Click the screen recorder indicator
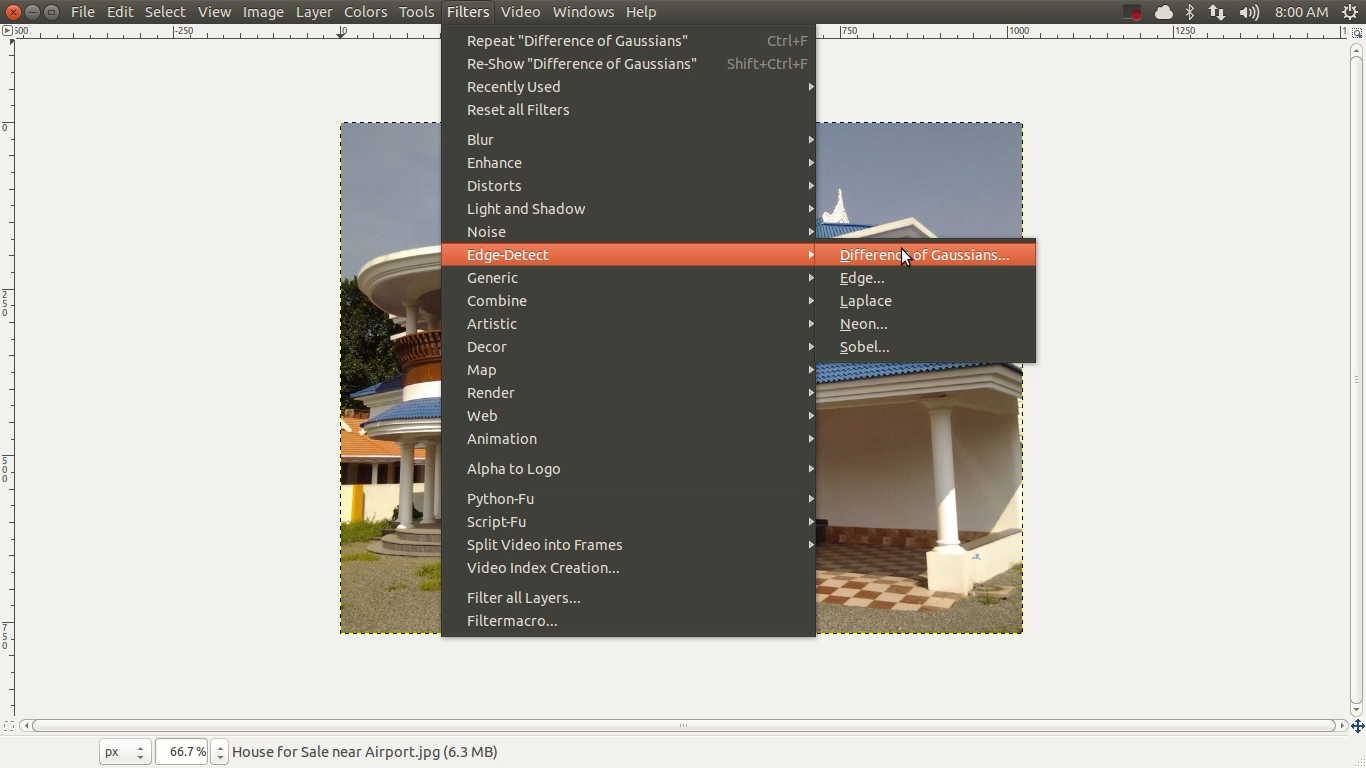1366x768 pixels. 1132,12
